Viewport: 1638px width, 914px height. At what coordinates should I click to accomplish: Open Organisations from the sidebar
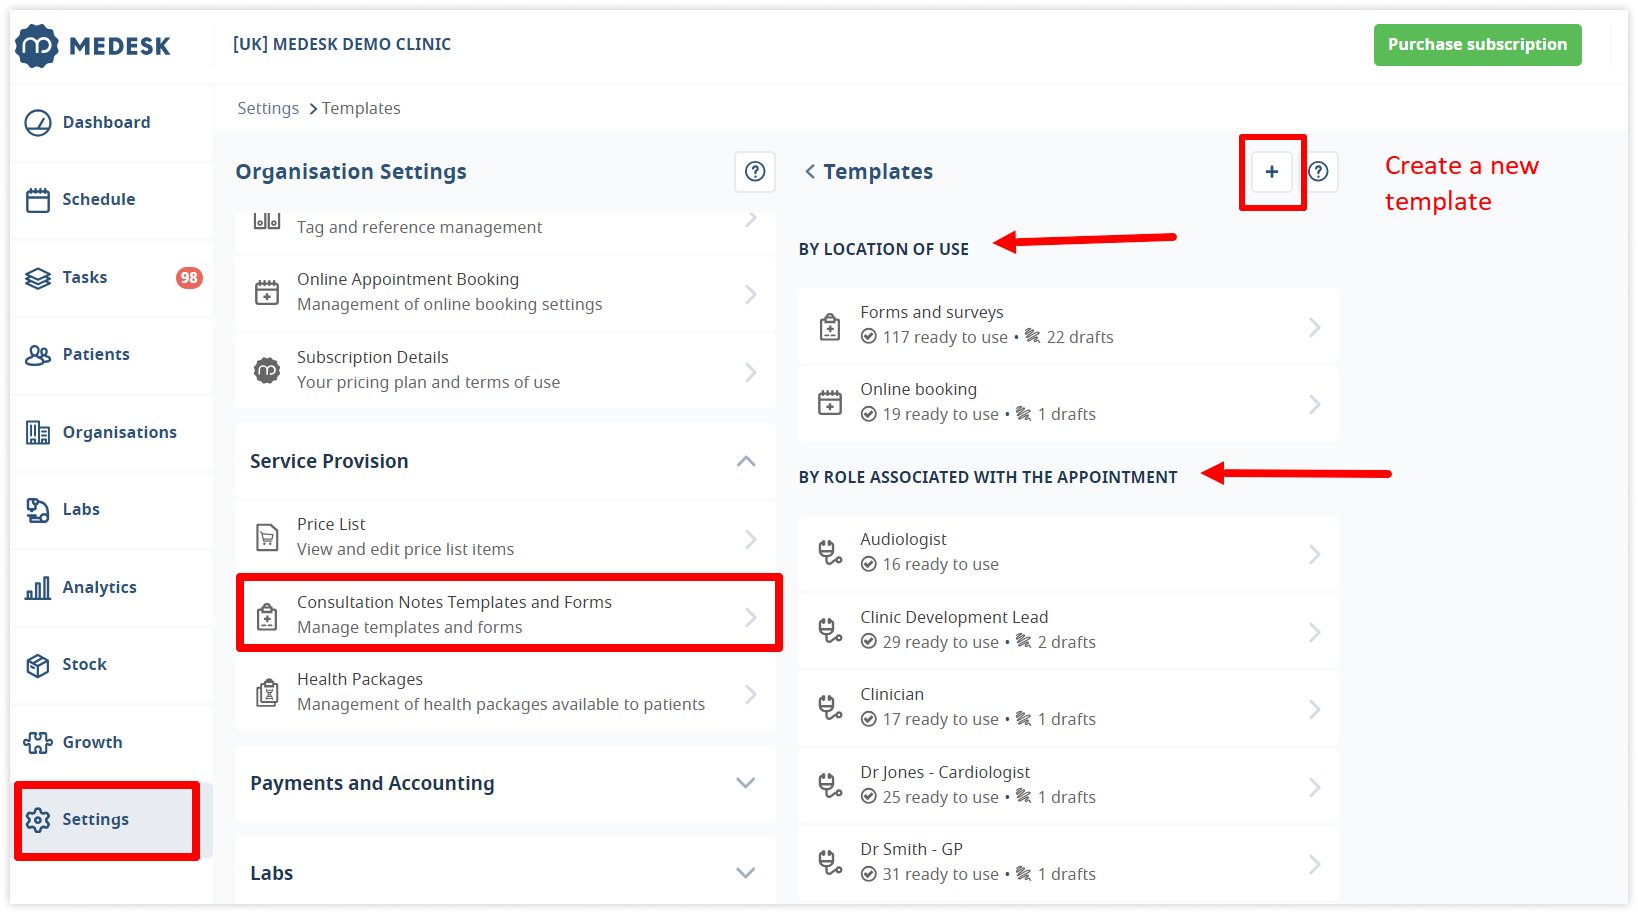click(x=111, y=432)
